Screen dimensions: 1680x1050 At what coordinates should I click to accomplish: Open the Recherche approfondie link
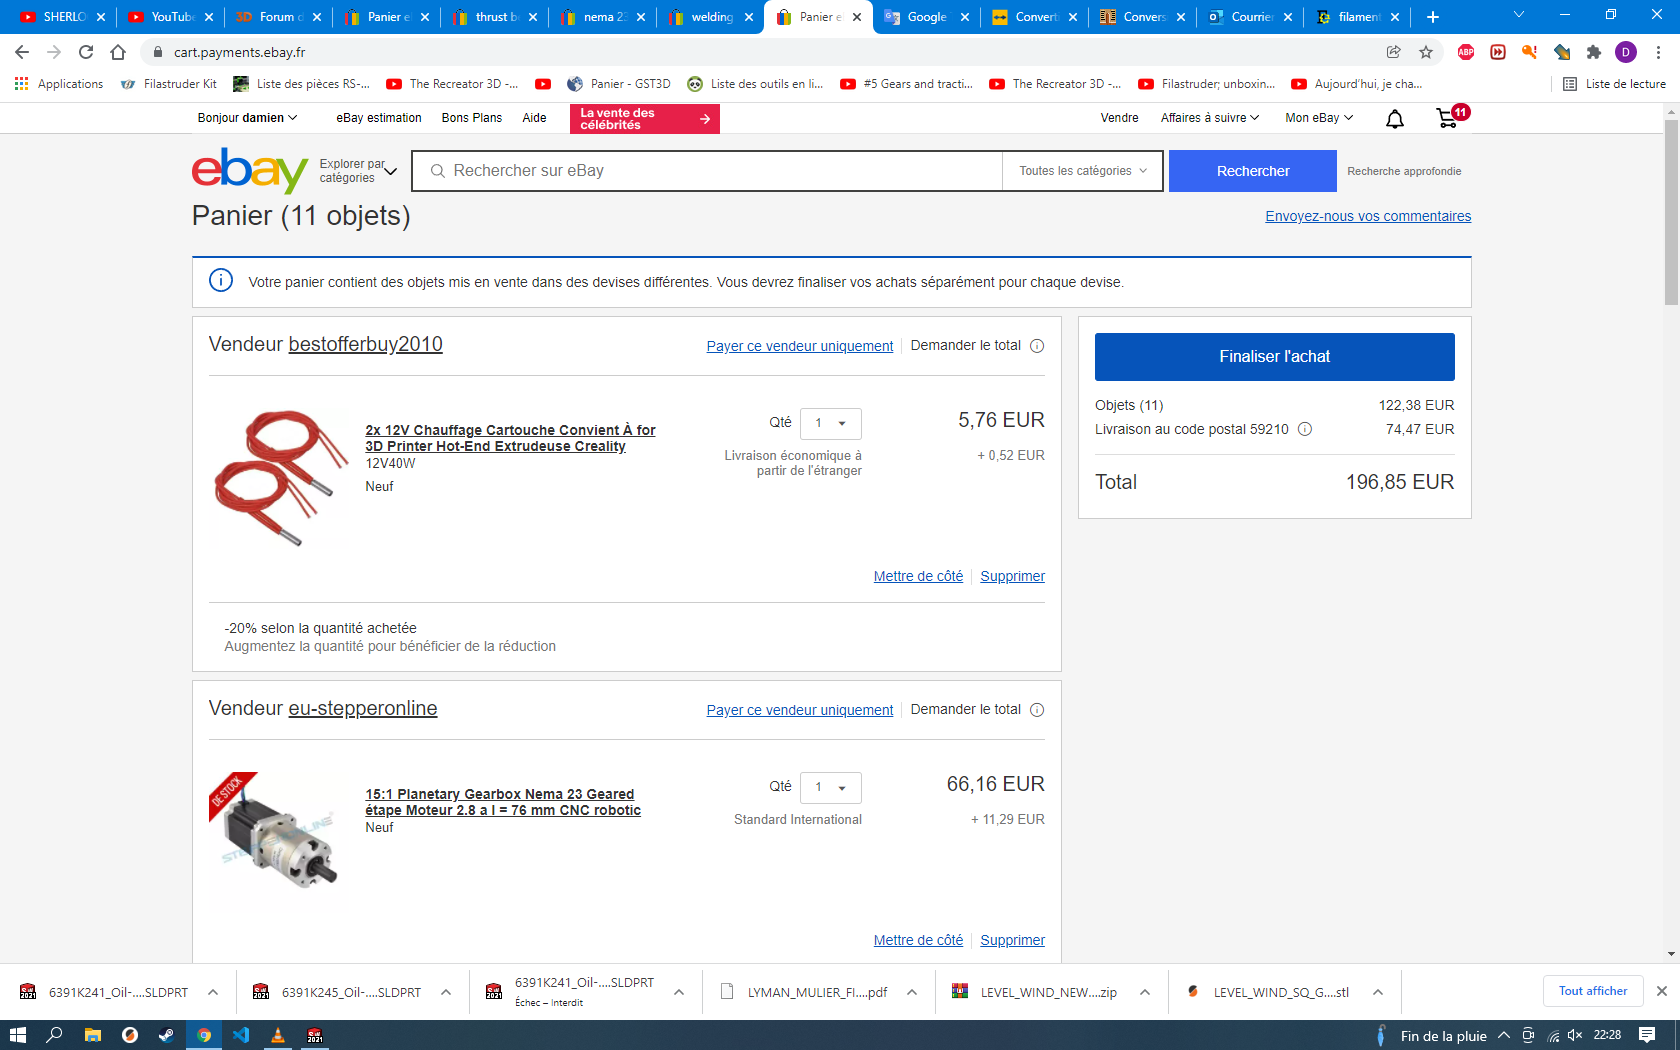[x=1404, y=171]
